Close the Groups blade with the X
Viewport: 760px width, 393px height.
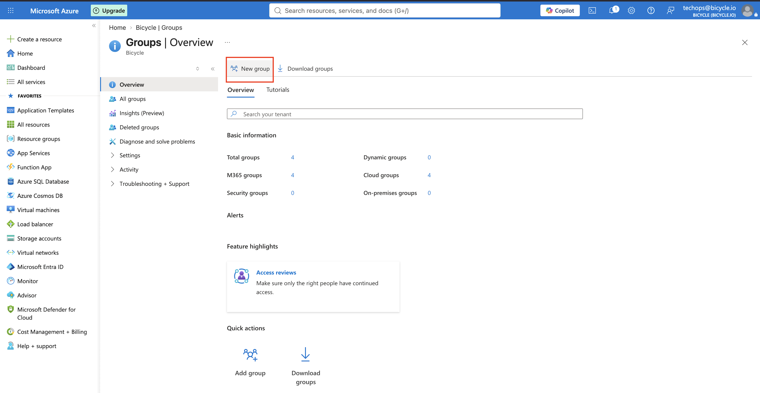tap(744, 43)
